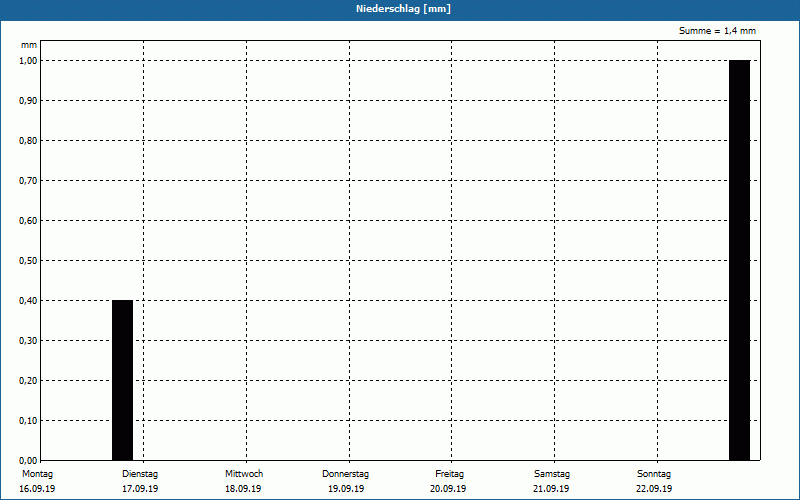Click the date 18.09.19
Screen dimensions: 800x500
point(243,489)
